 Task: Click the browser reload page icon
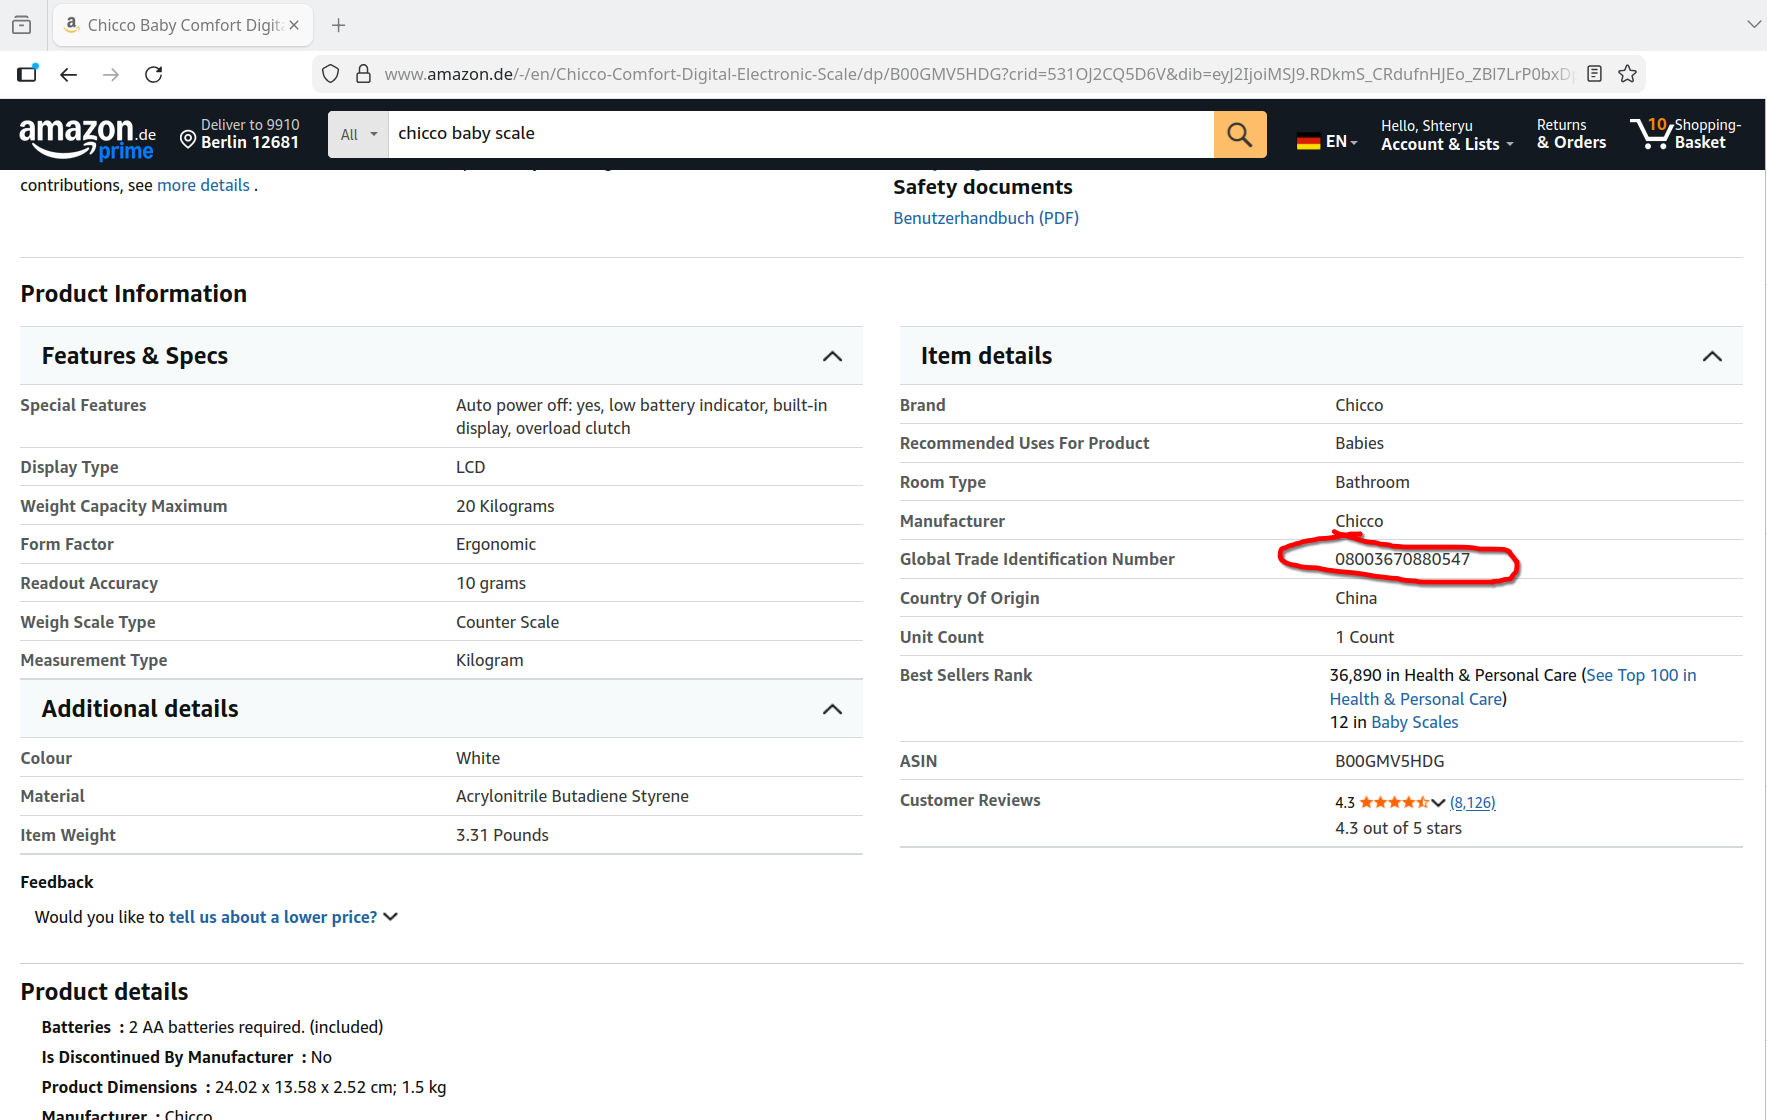(154, 74)
